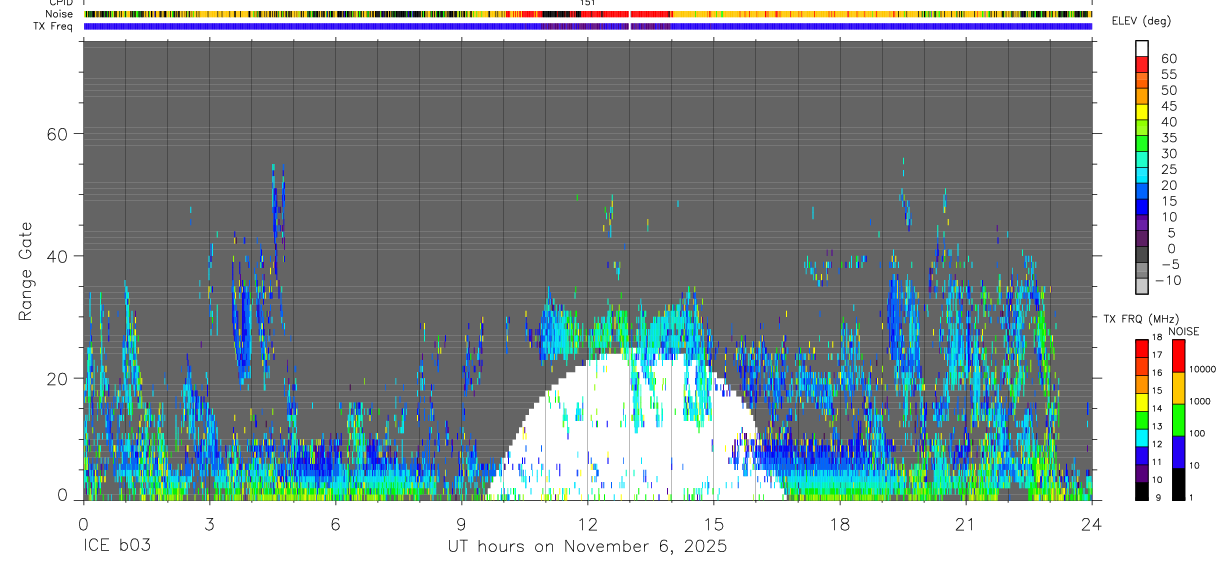Click the x-axis tick label '24'

(x=1092, y=524)
